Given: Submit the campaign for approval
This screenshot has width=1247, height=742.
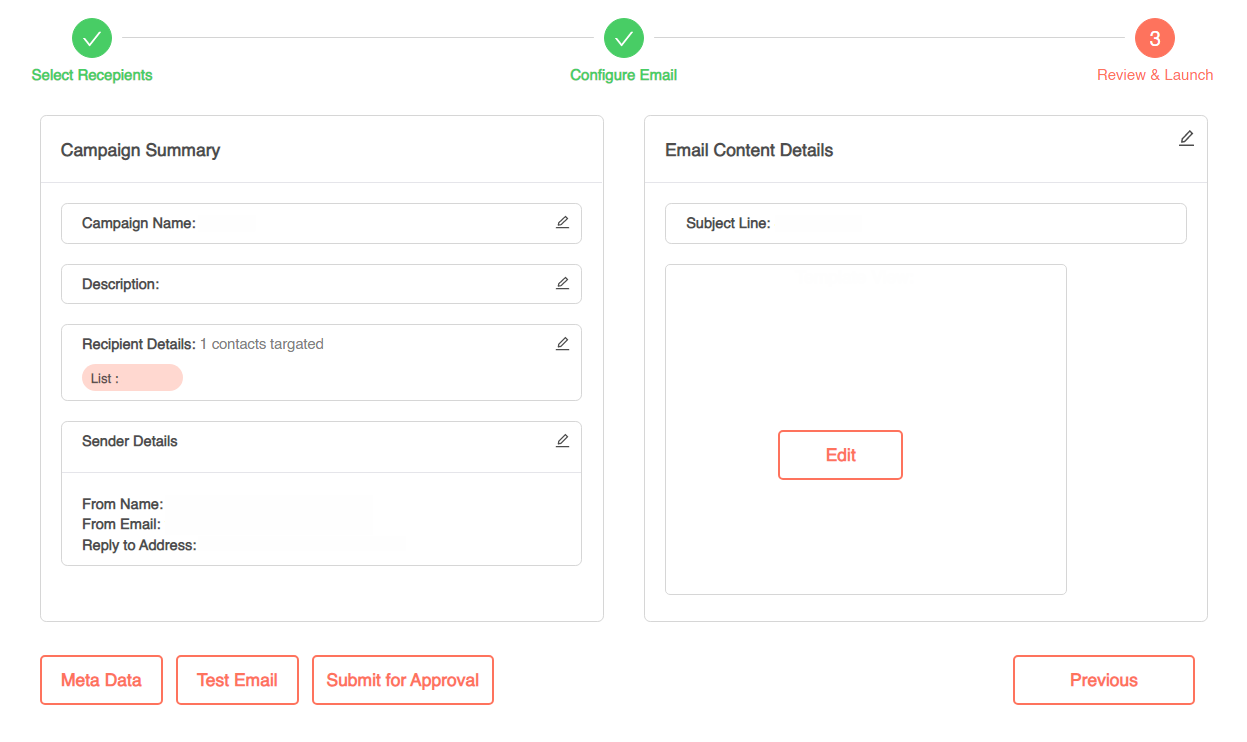Looking at the screenshot, I should click(402, 680).
